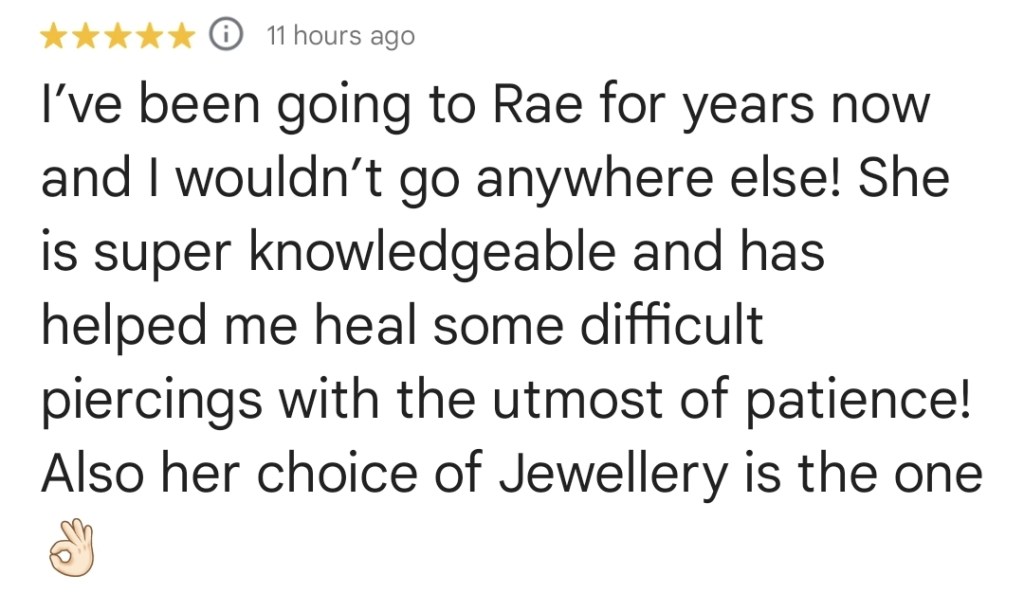Click the info icon beside the stars

click(x=227, y=36)
